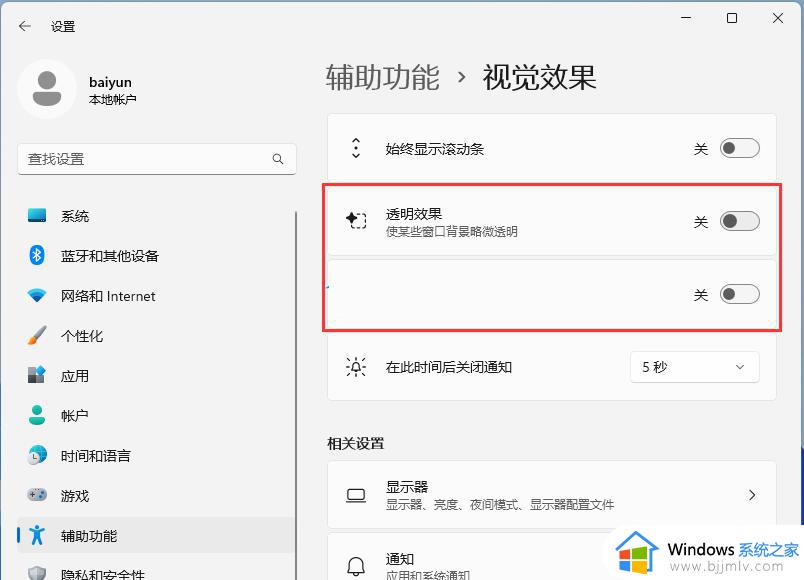Toggle 透明效果 switch on

[x=739, y=221]
